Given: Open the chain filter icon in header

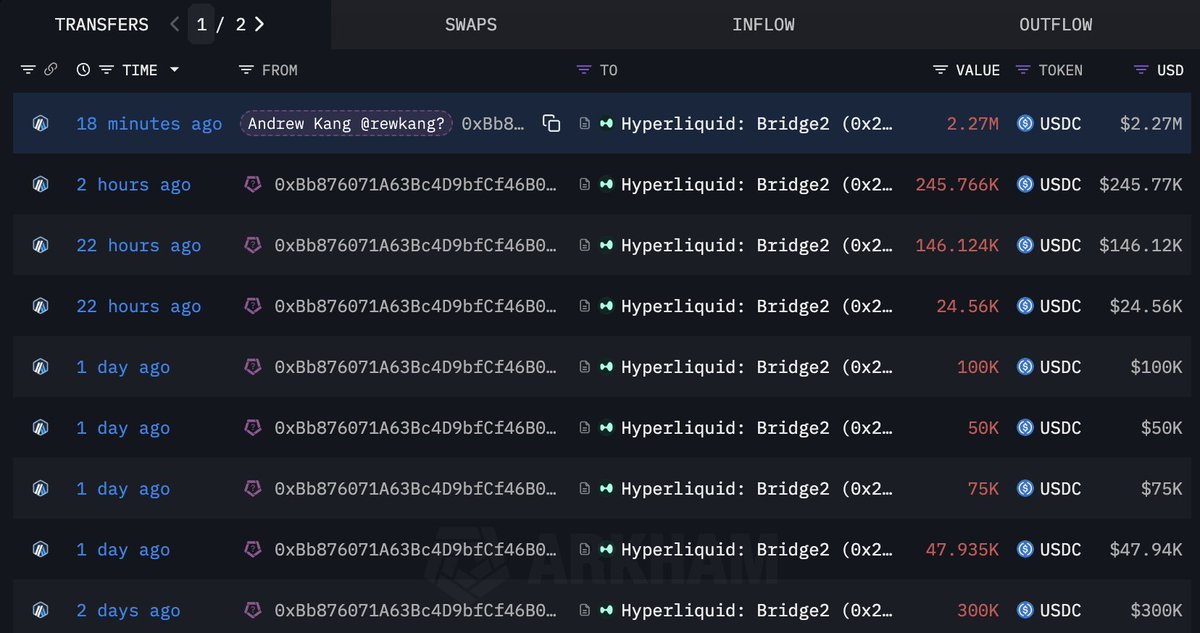Looking at the screenshot, I should [x=28, y=70].
